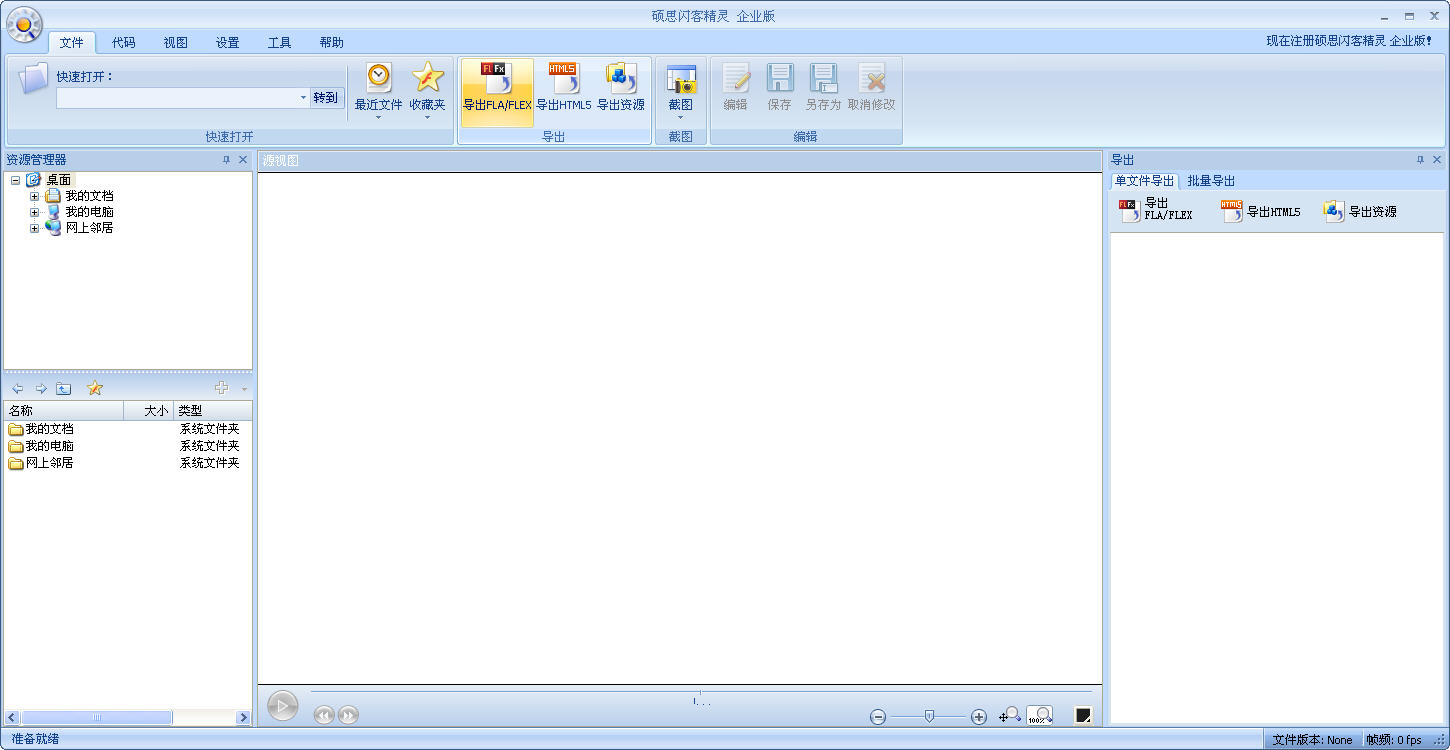Screen dimensions: 1450x750
Task: Switch to the 文件 ribbon tab
Action: 72,42
